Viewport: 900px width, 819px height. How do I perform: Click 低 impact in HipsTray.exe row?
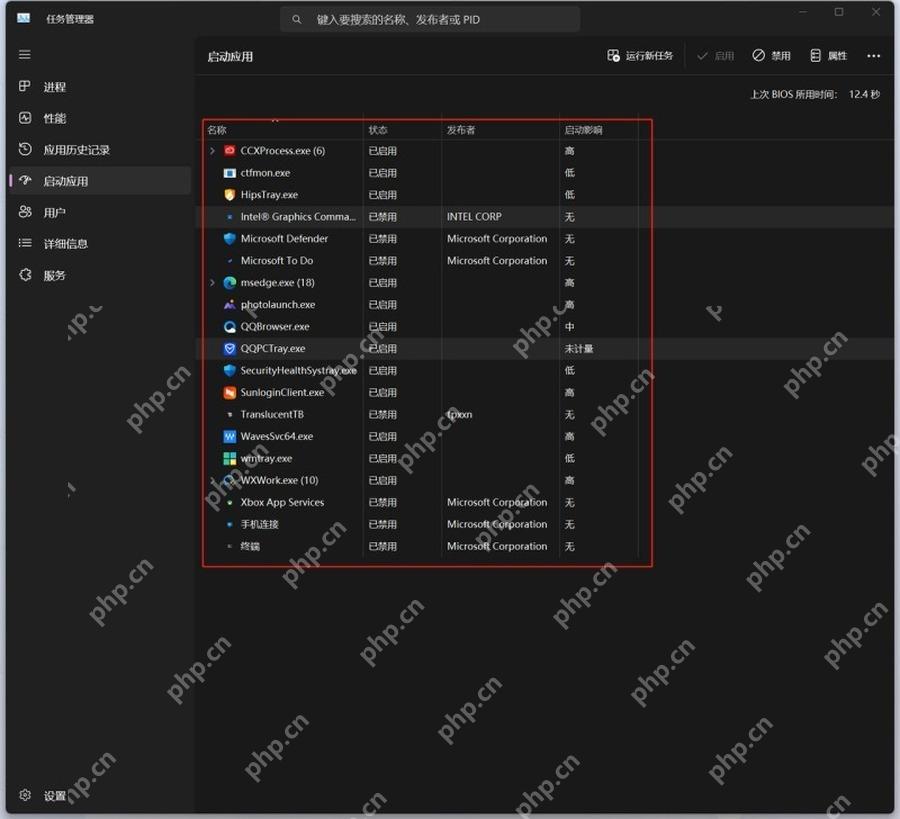569,195
